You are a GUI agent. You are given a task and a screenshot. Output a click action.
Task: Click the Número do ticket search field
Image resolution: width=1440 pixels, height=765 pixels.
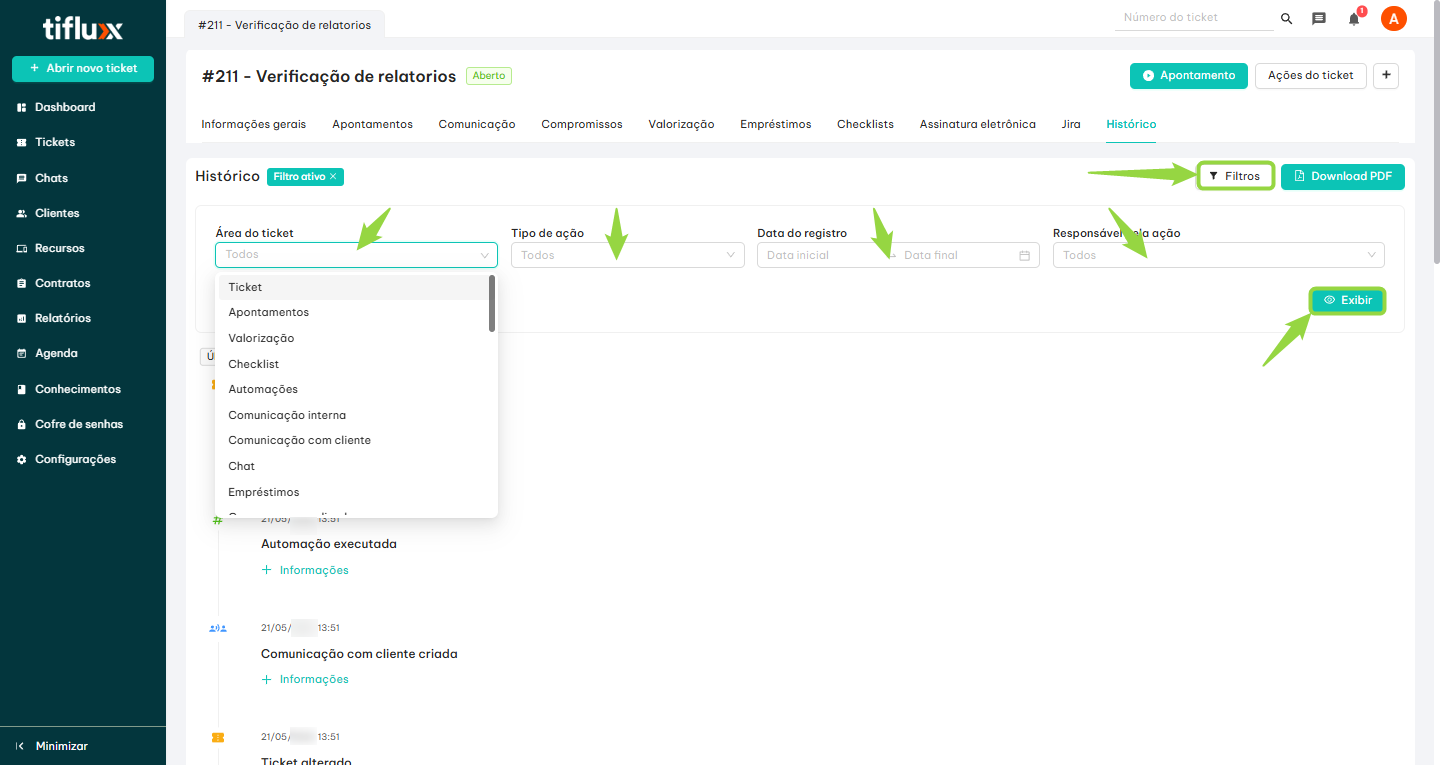pos(1195,18)
